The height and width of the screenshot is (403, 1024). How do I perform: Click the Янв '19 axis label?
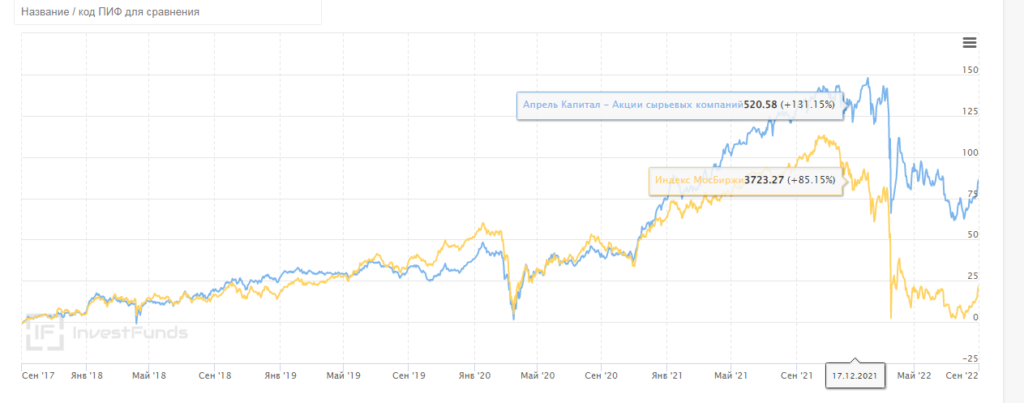pyautogui.click(x=280, y=376)
